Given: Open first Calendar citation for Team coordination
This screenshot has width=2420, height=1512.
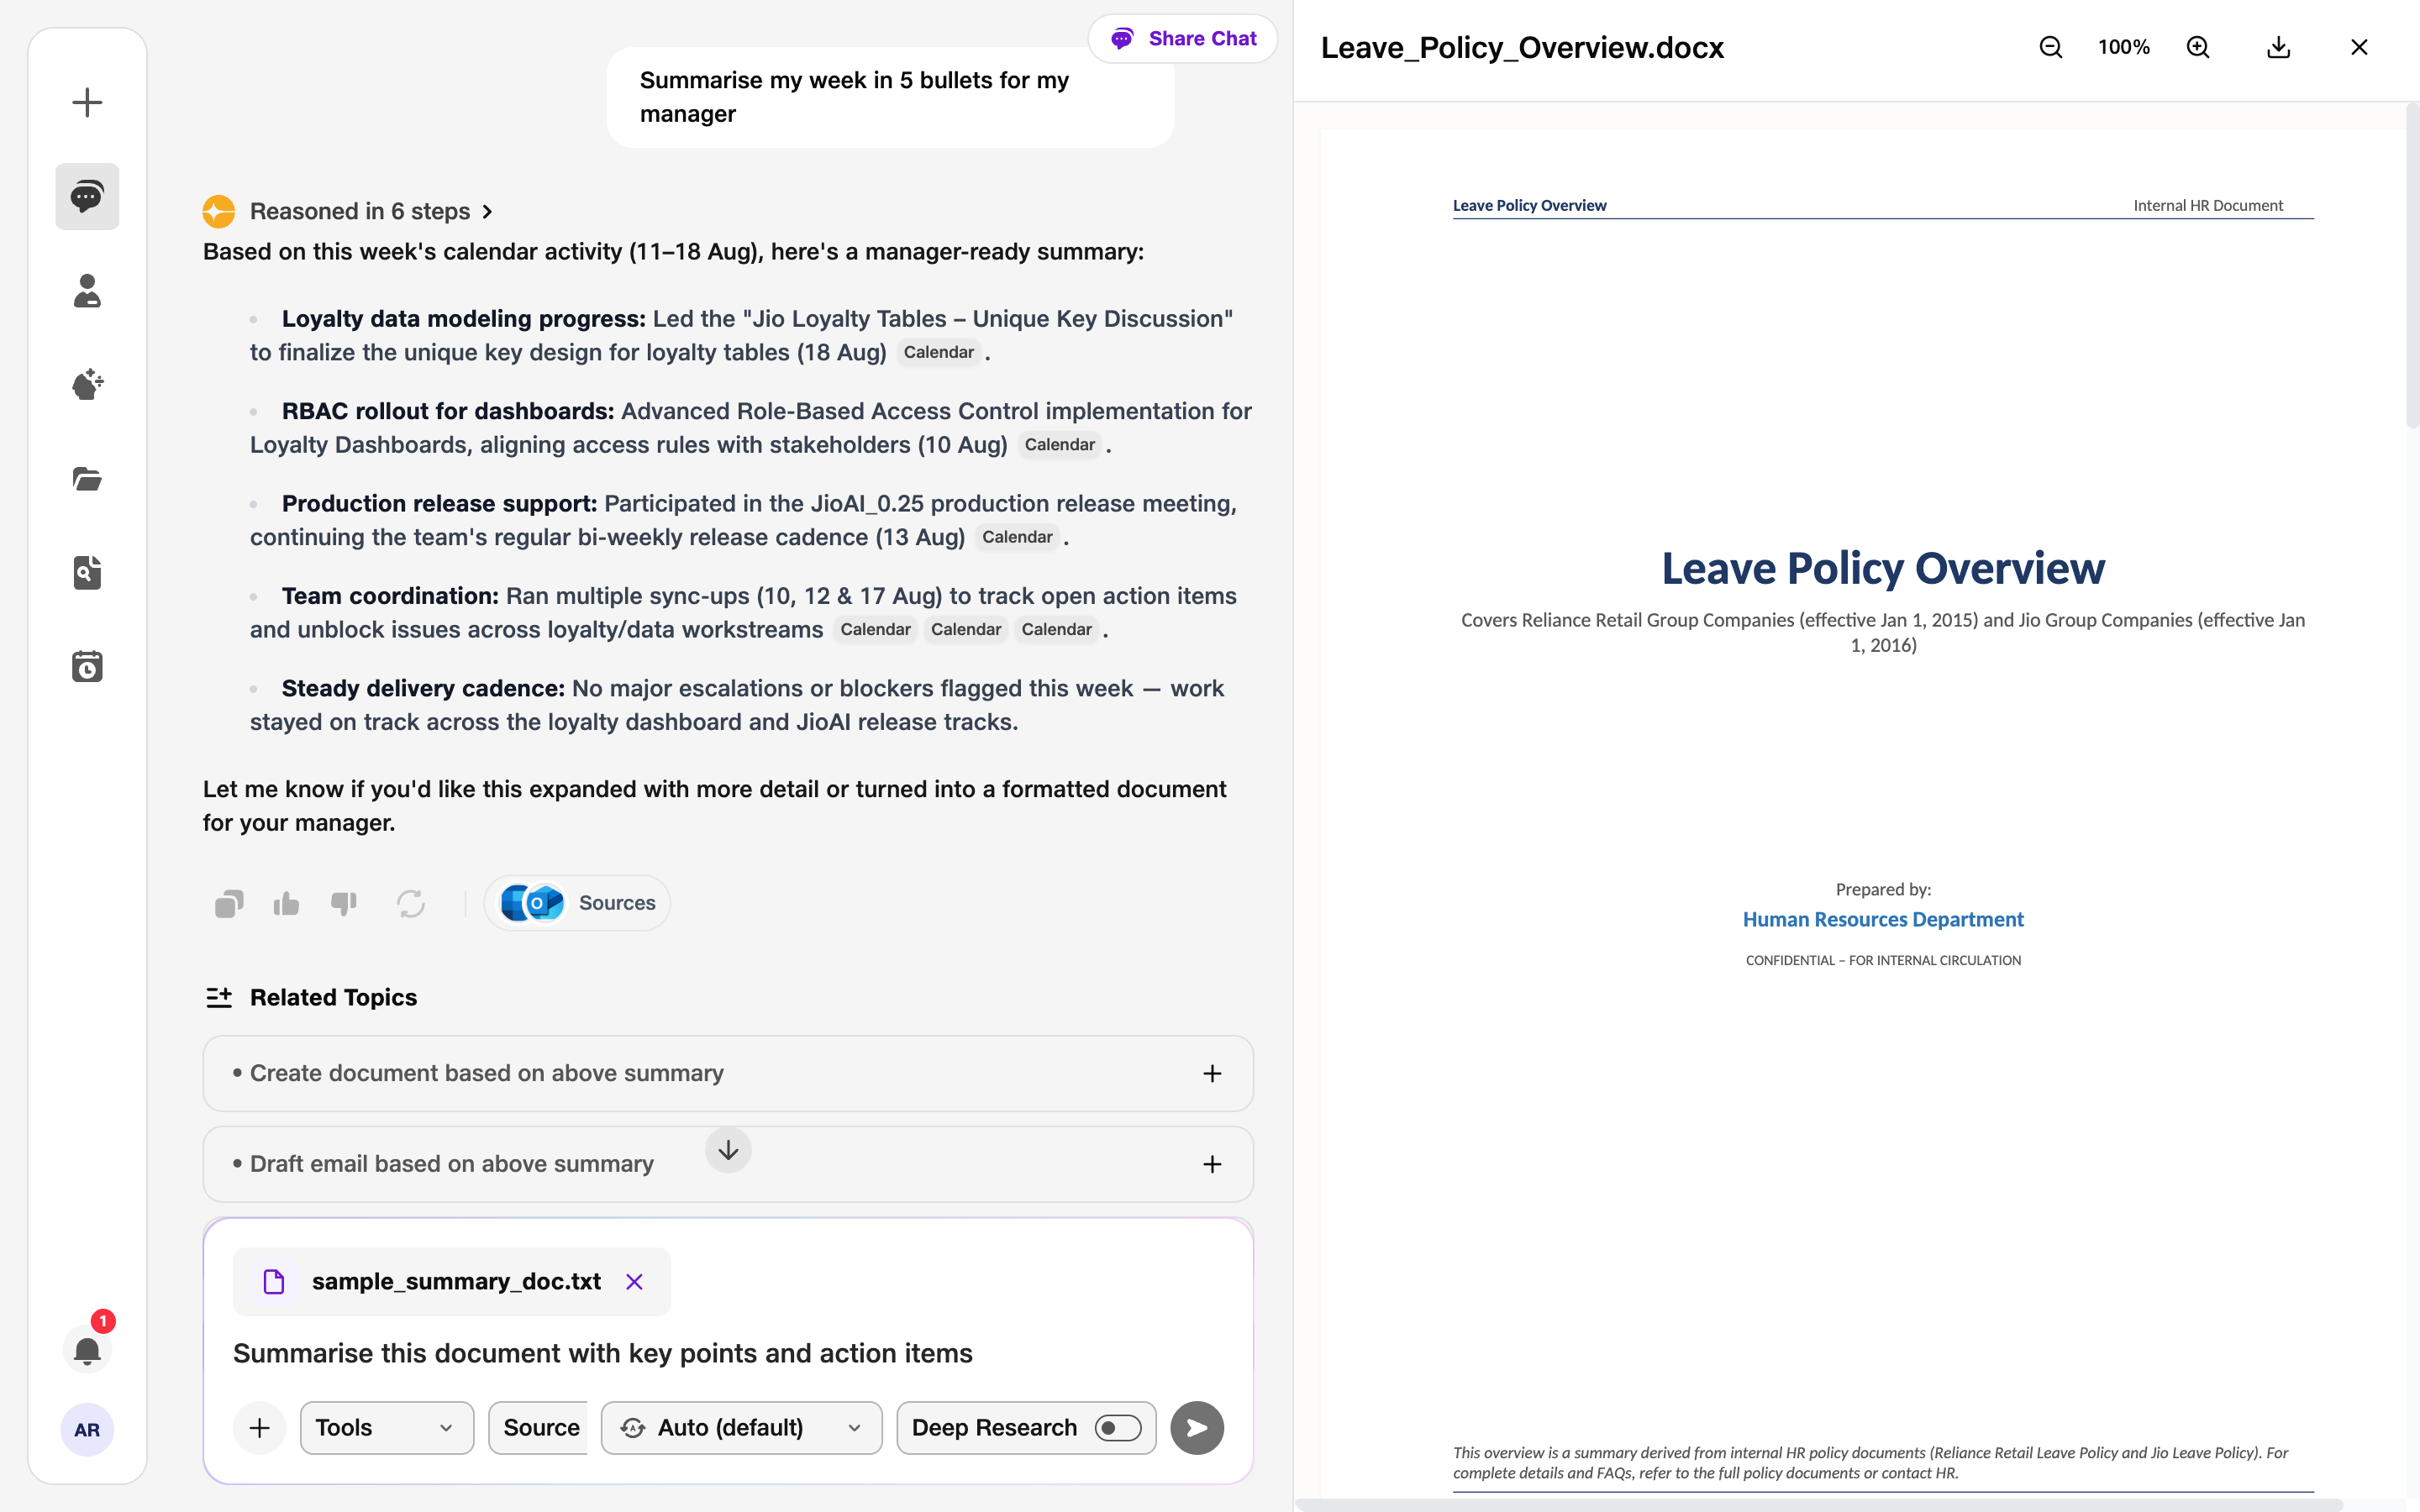Looking at the screenshot, I should coord(875,629).
